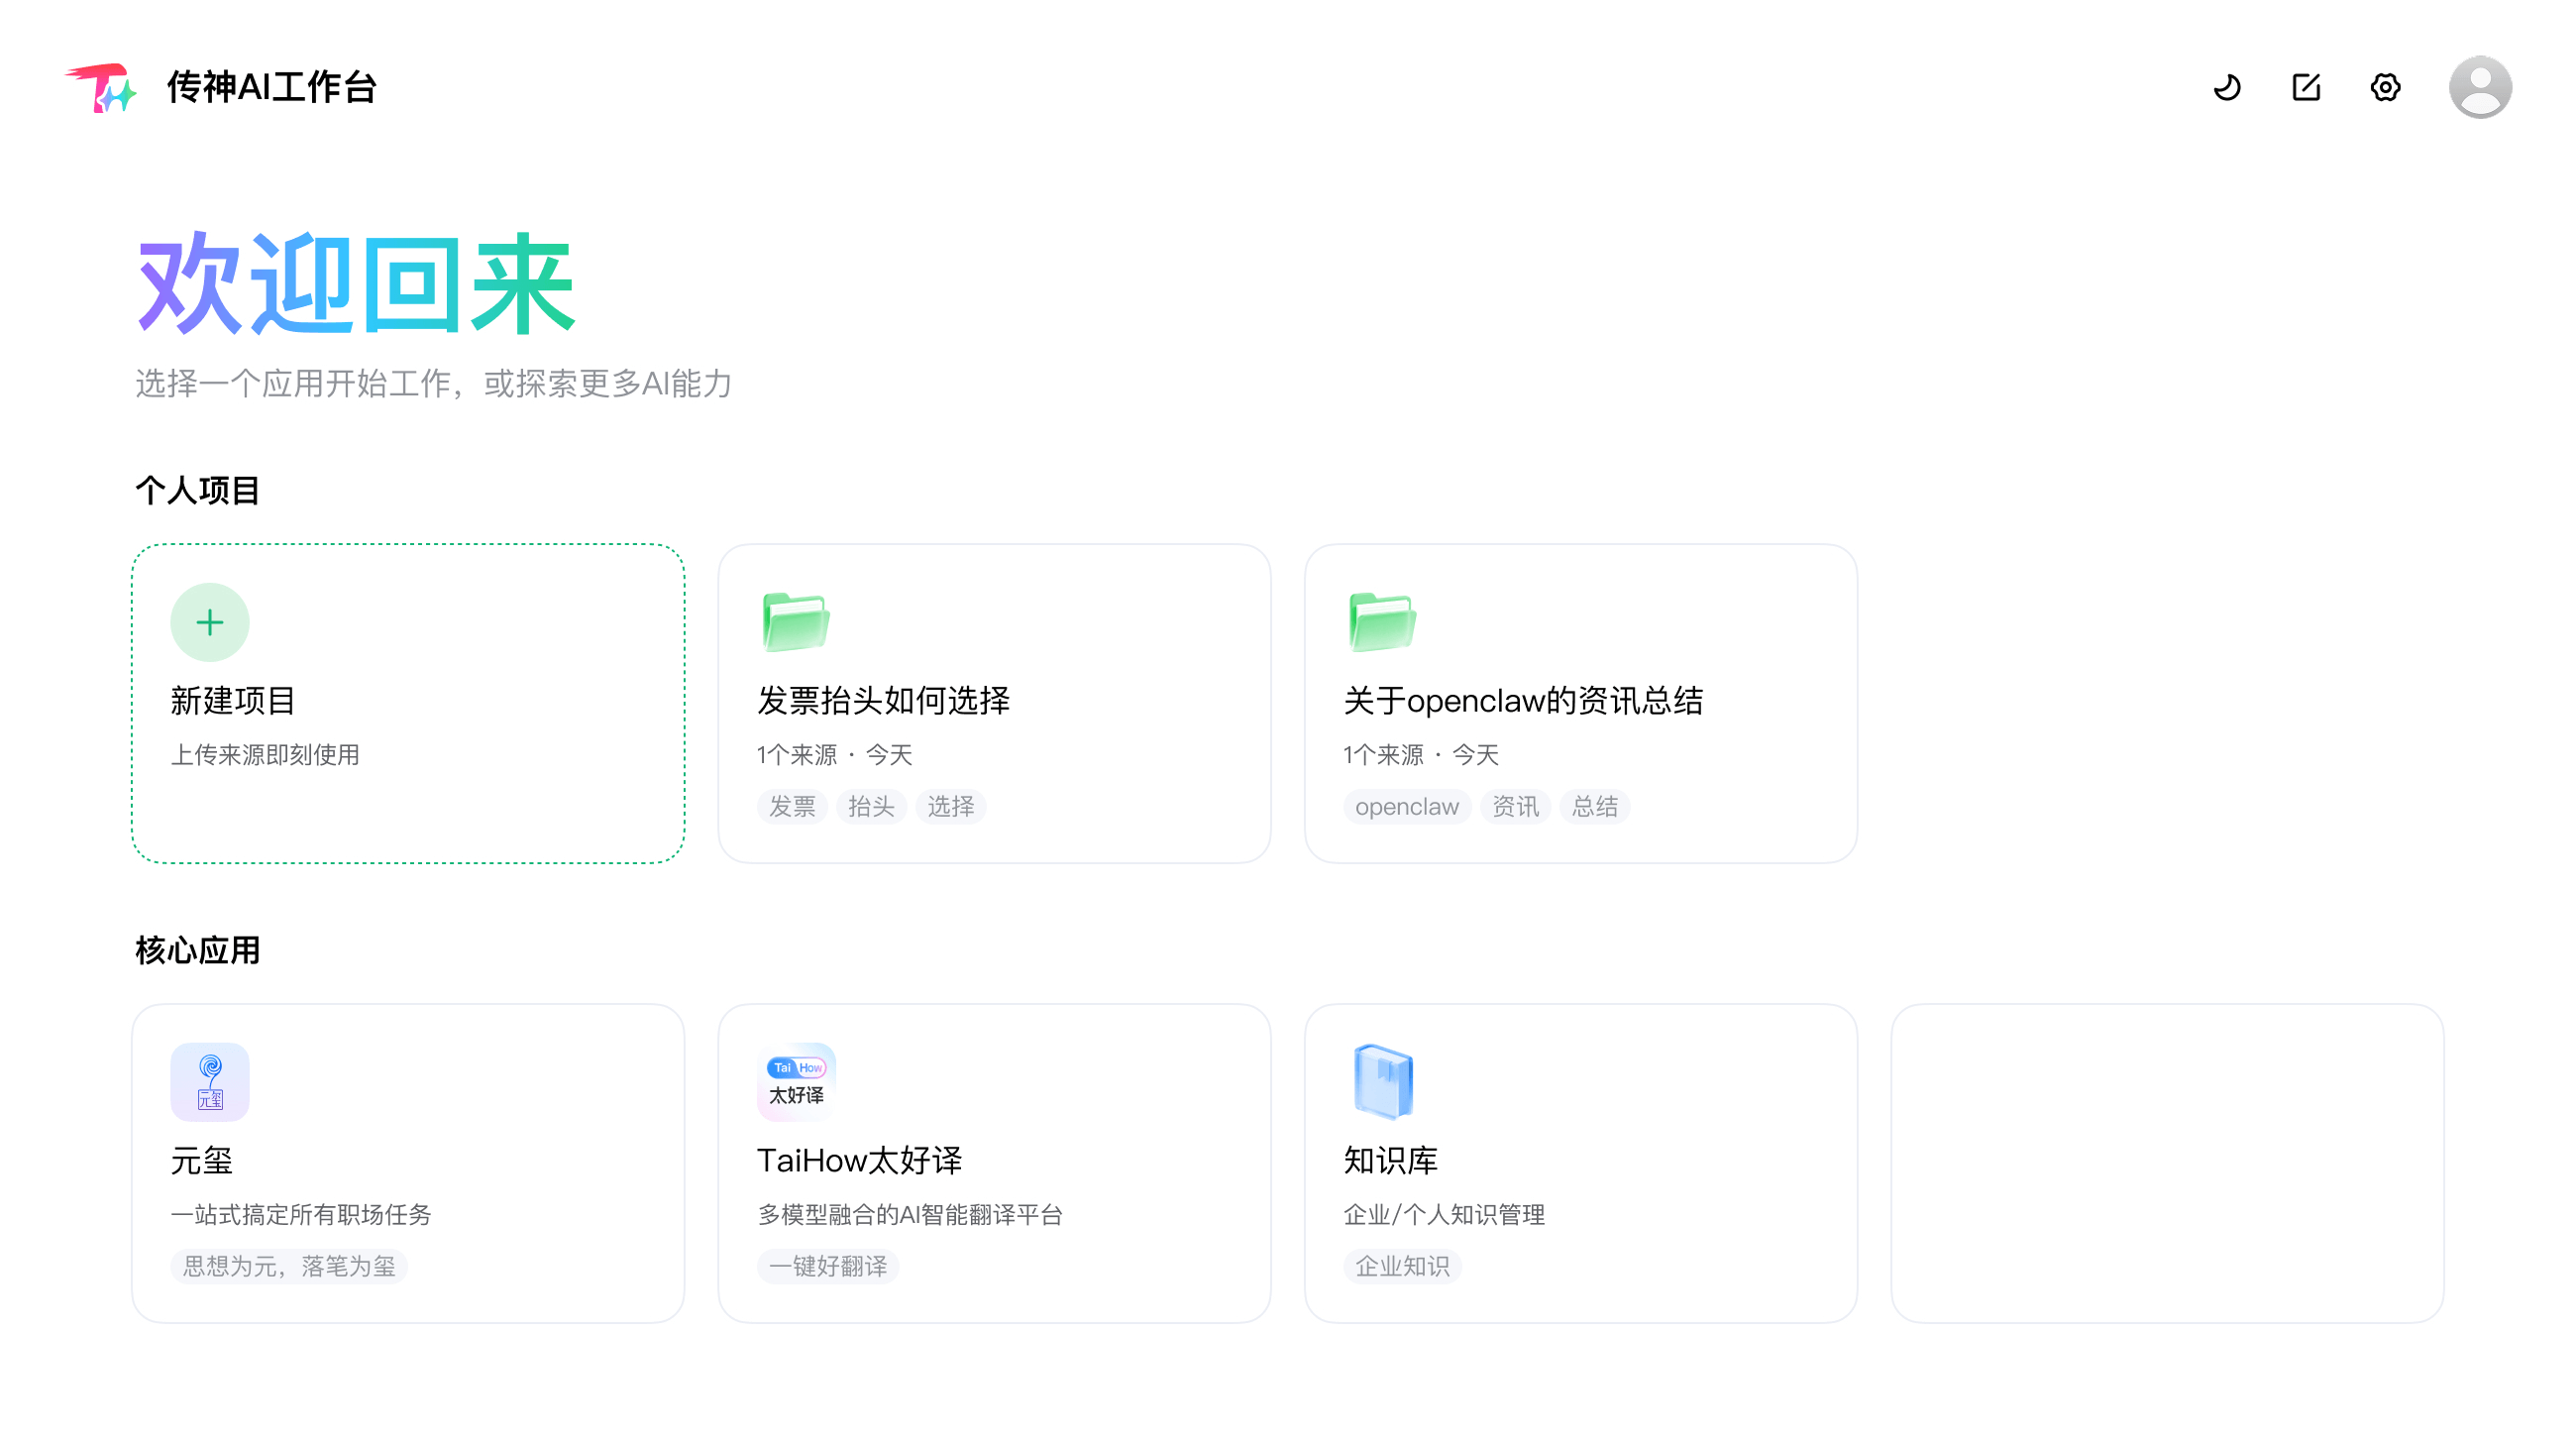The width and height of the screenshot is (2576, 1443).
Task: Click the TaiHow太好译 app icon
Action: (x=796, y=1082)
